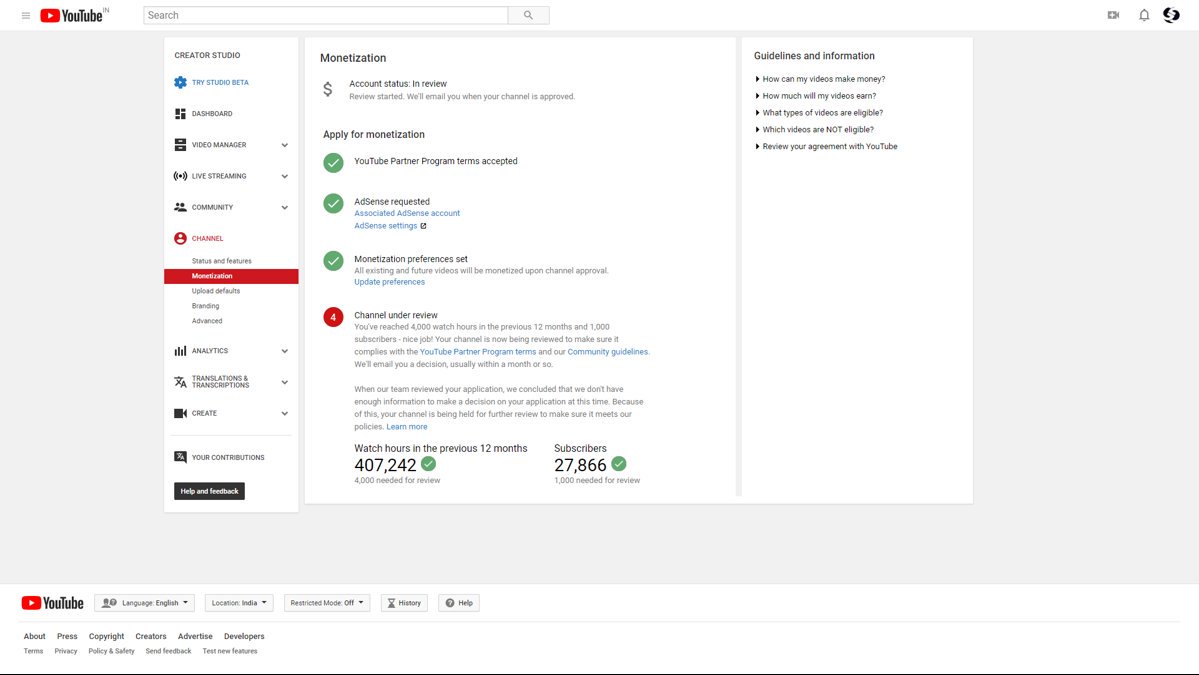
Task: Open the footer Test new features link
Action: [x=229, y=651]
